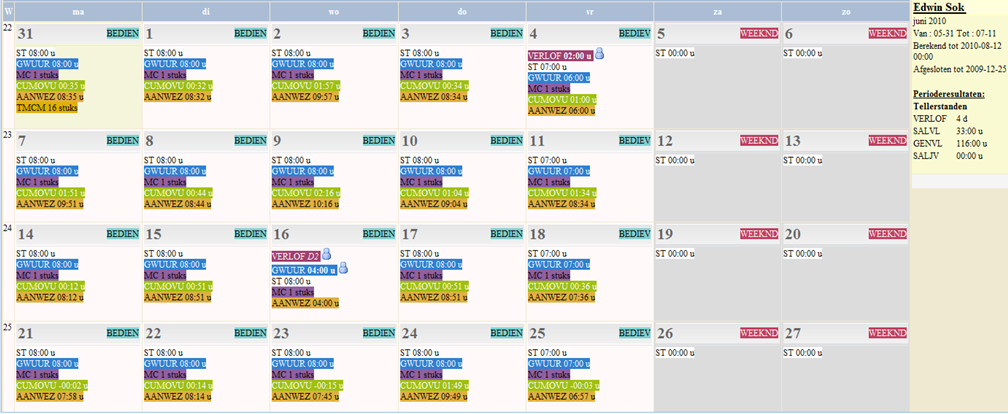
Task: Click the 'juni 2010' period text
Action: coord(929,21)
